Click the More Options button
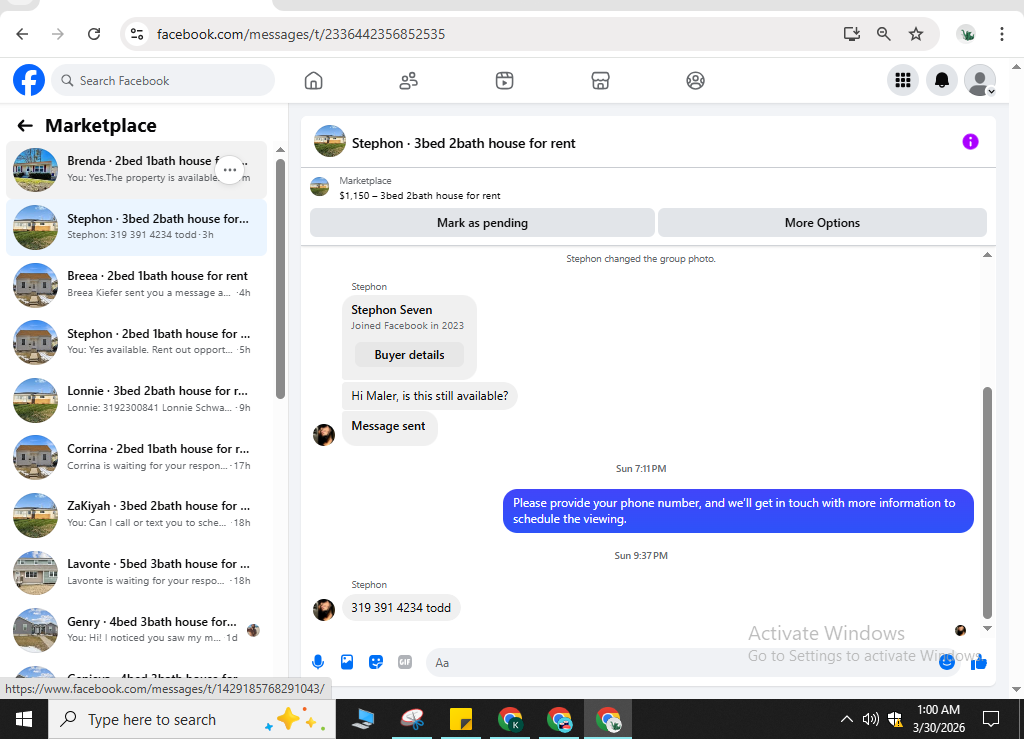This screenshot has width=1024, height=739. pos(822,223)
